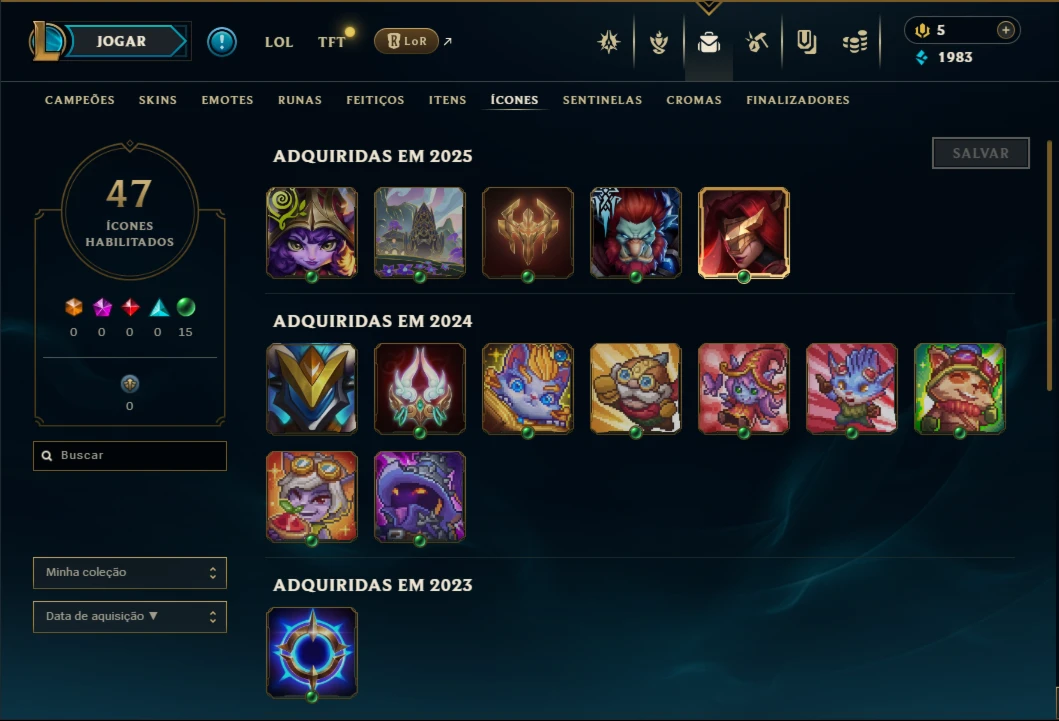Filter by the pink rarity gem
The width and height of the screenshot is (1059, 721).
(x=102, y=307)
